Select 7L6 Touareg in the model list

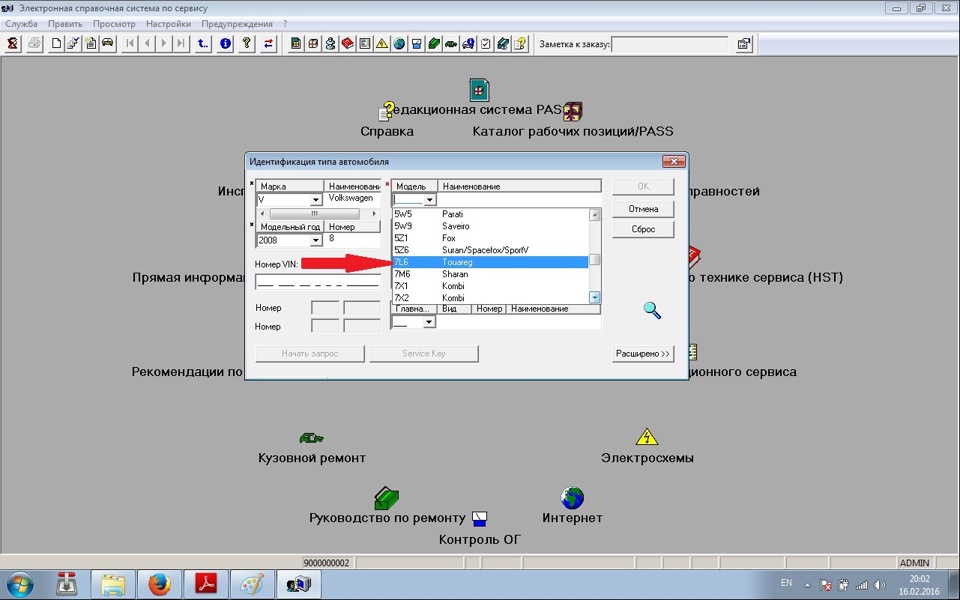pyautogui.click(x=490, y=262)
